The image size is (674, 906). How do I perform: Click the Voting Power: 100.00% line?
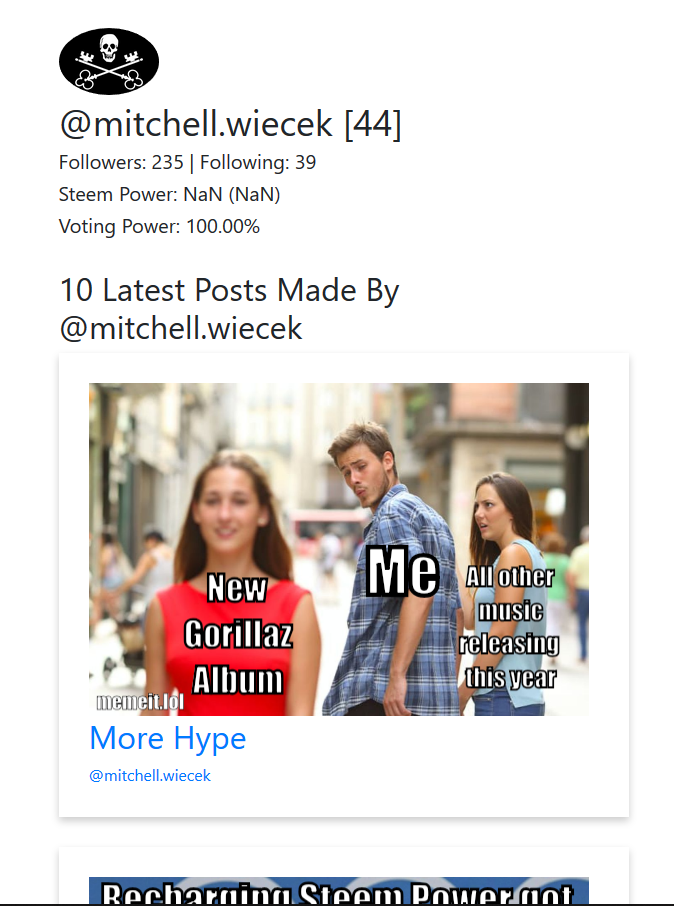159,226
